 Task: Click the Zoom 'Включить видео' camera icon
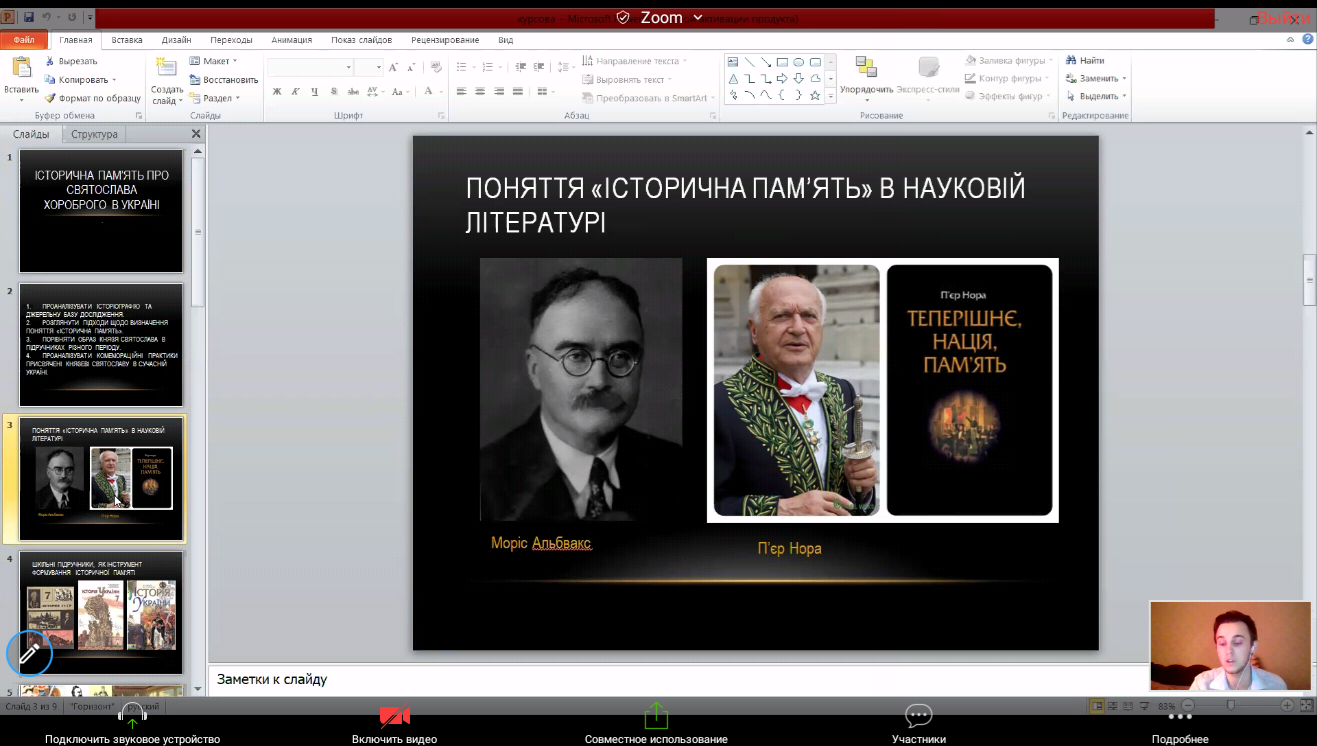(394, 716)
